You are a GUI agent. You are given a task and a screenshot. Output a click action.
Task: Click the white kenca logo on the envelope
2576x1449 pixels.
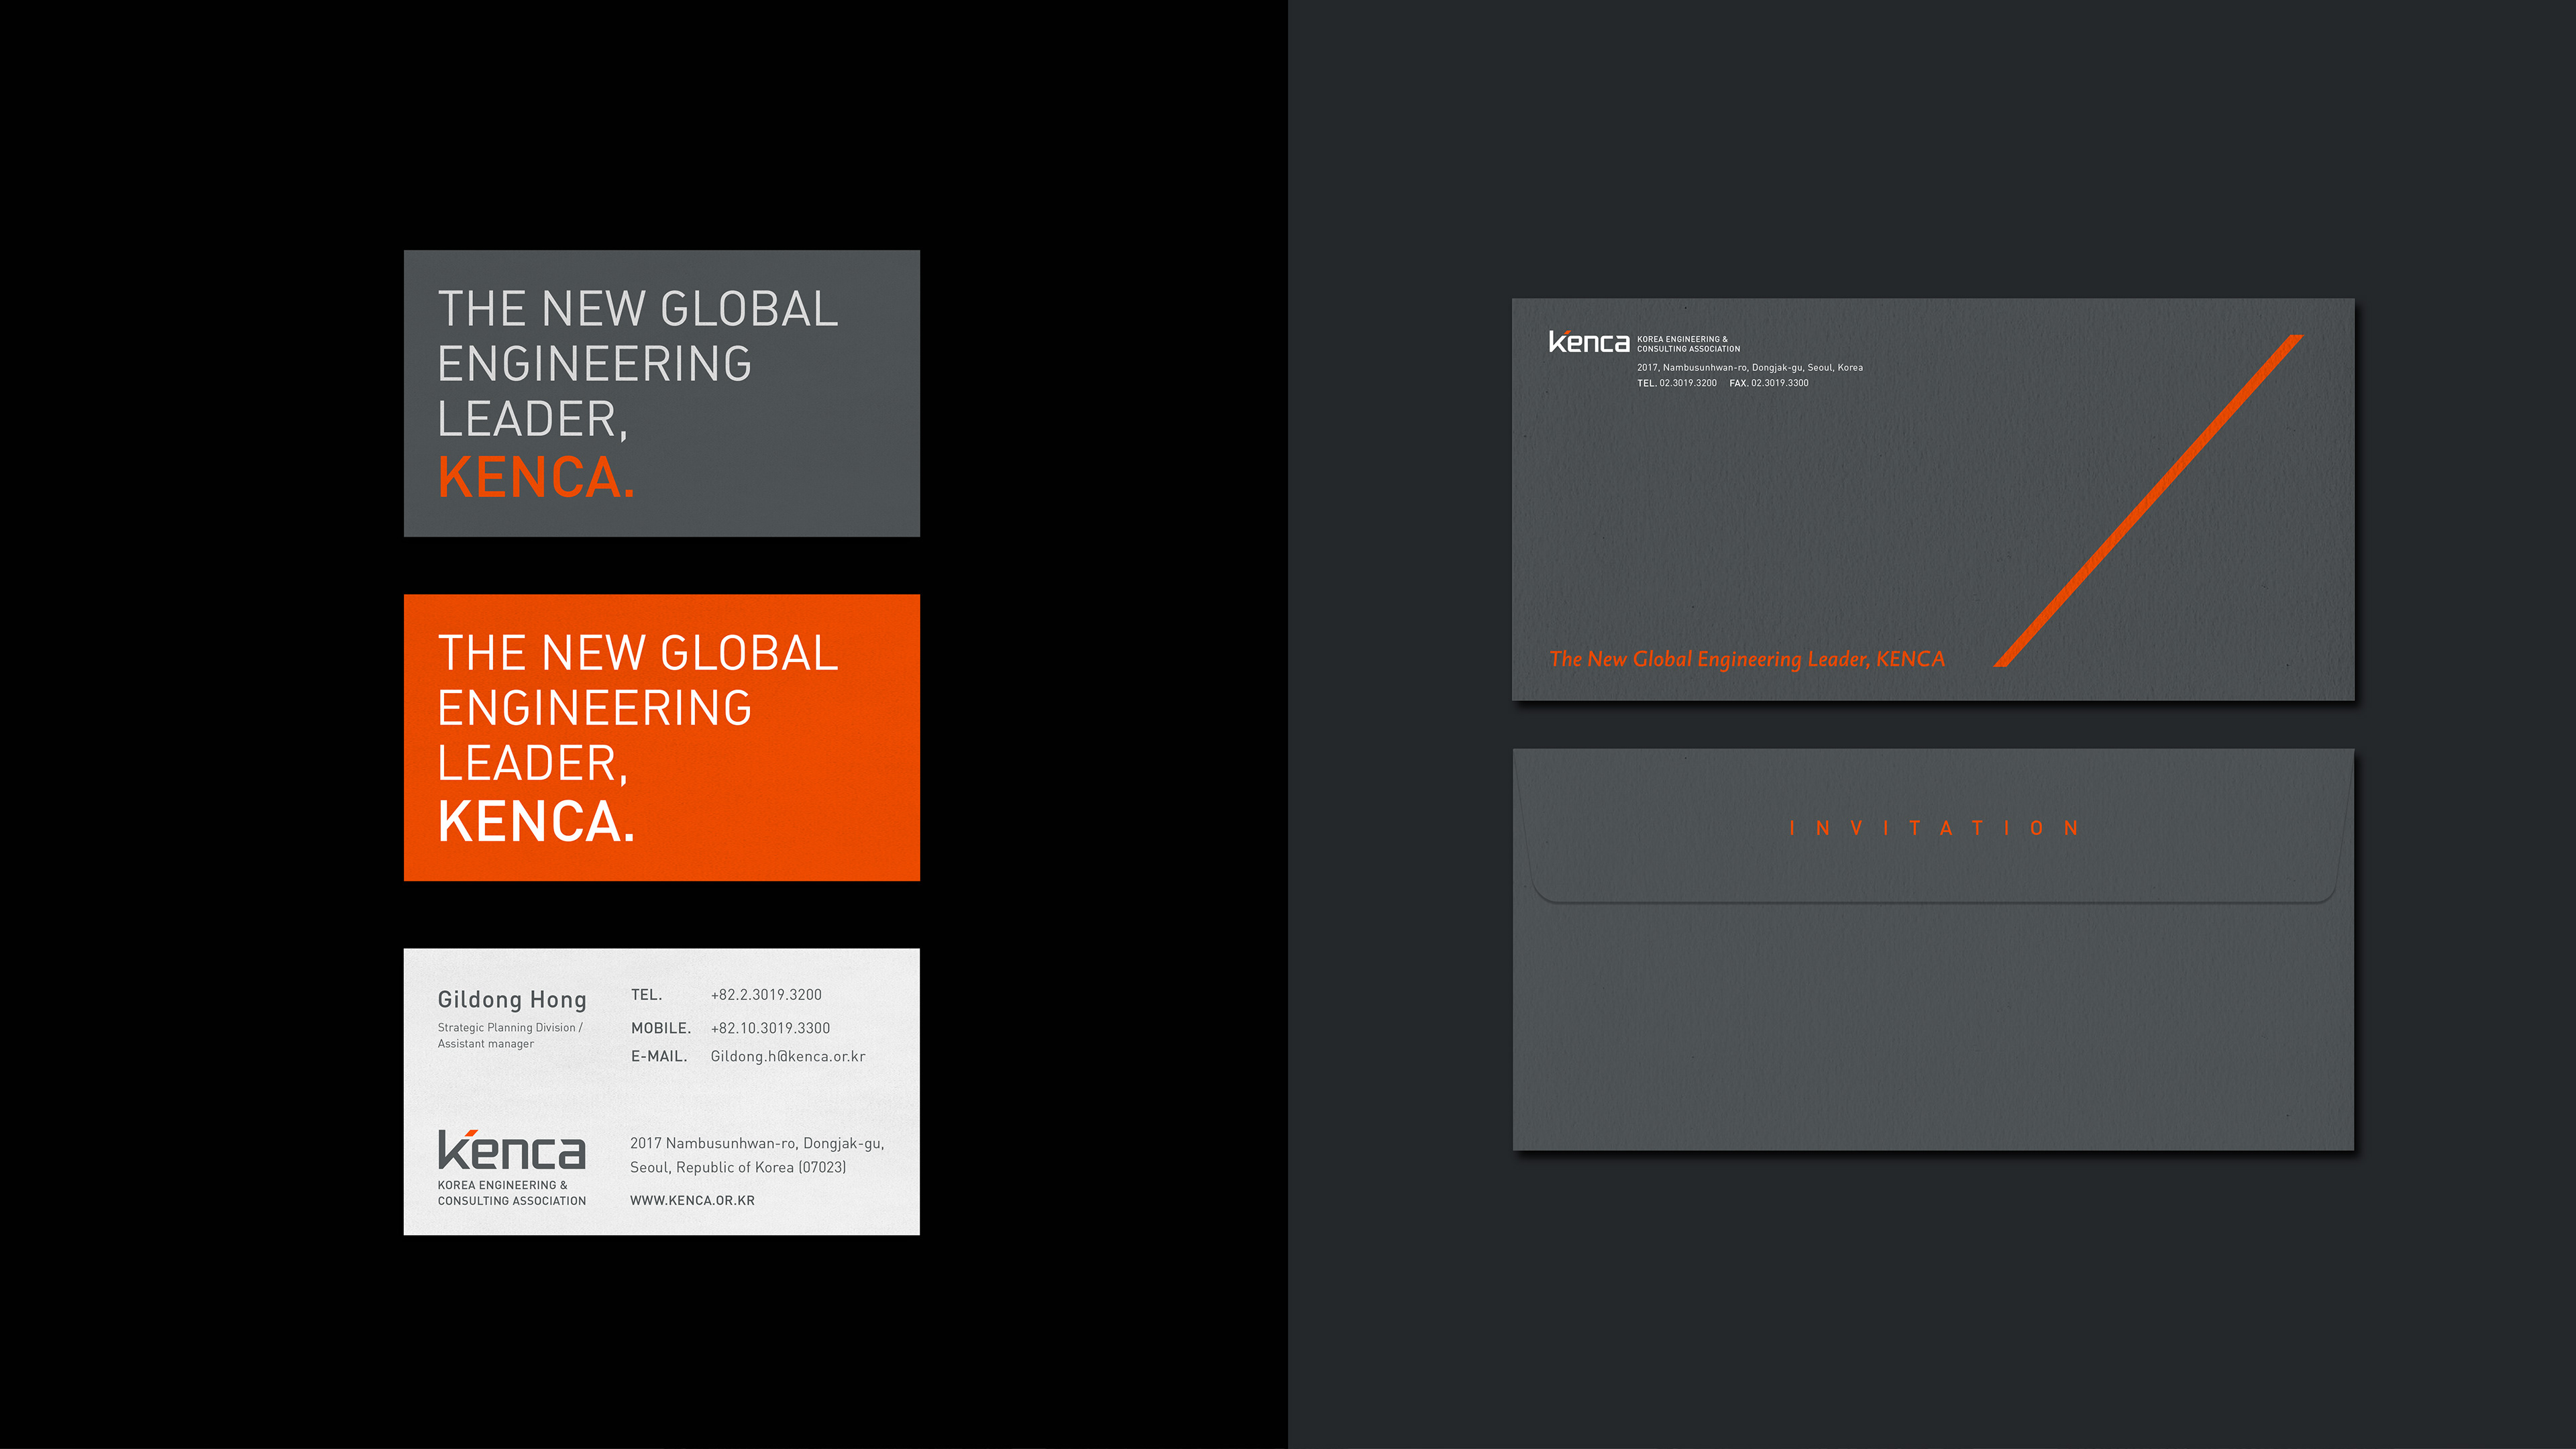(1588, 342)
